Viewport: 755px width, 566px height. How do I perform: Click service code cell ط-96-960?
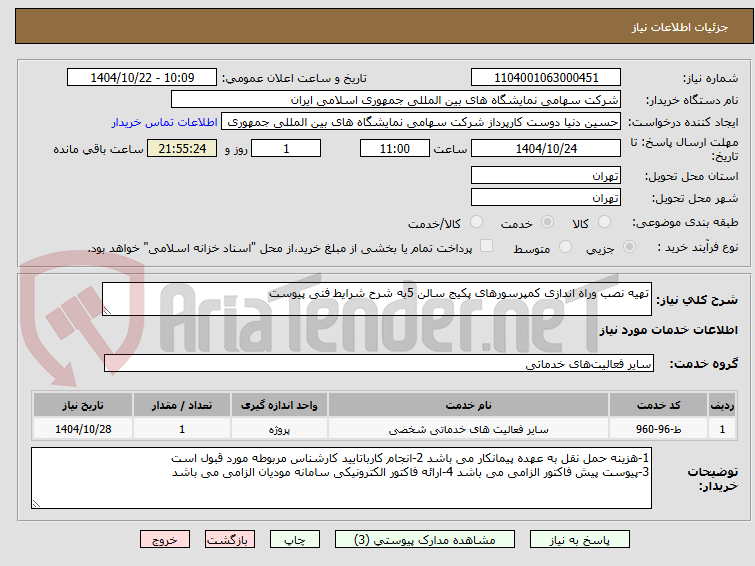pos(658,429)
